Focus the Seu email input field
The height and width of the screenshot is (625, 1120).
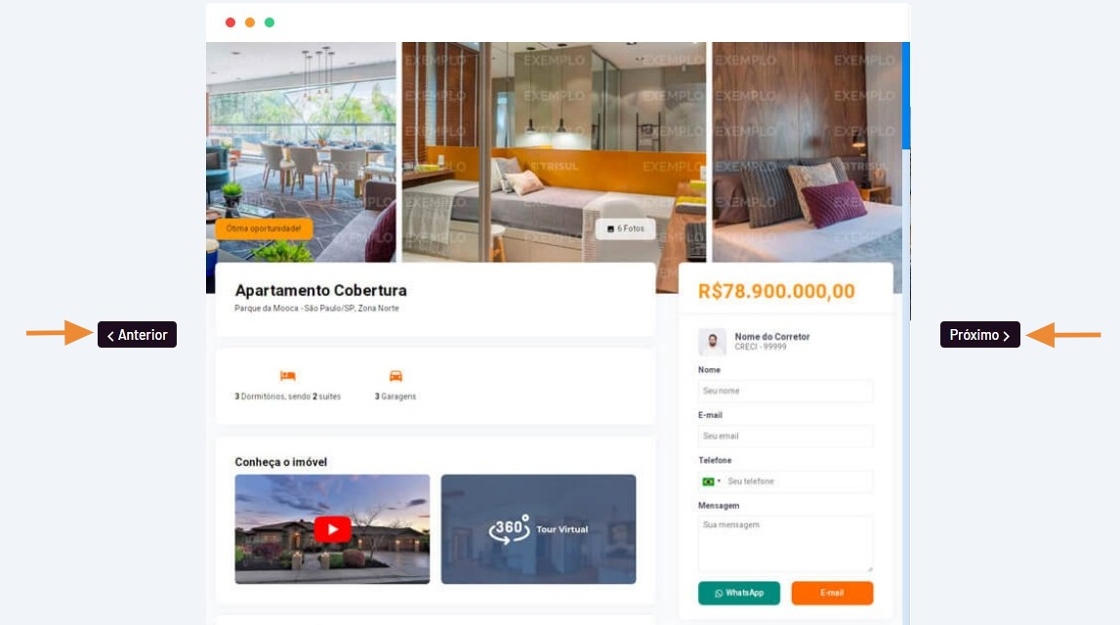785,436
